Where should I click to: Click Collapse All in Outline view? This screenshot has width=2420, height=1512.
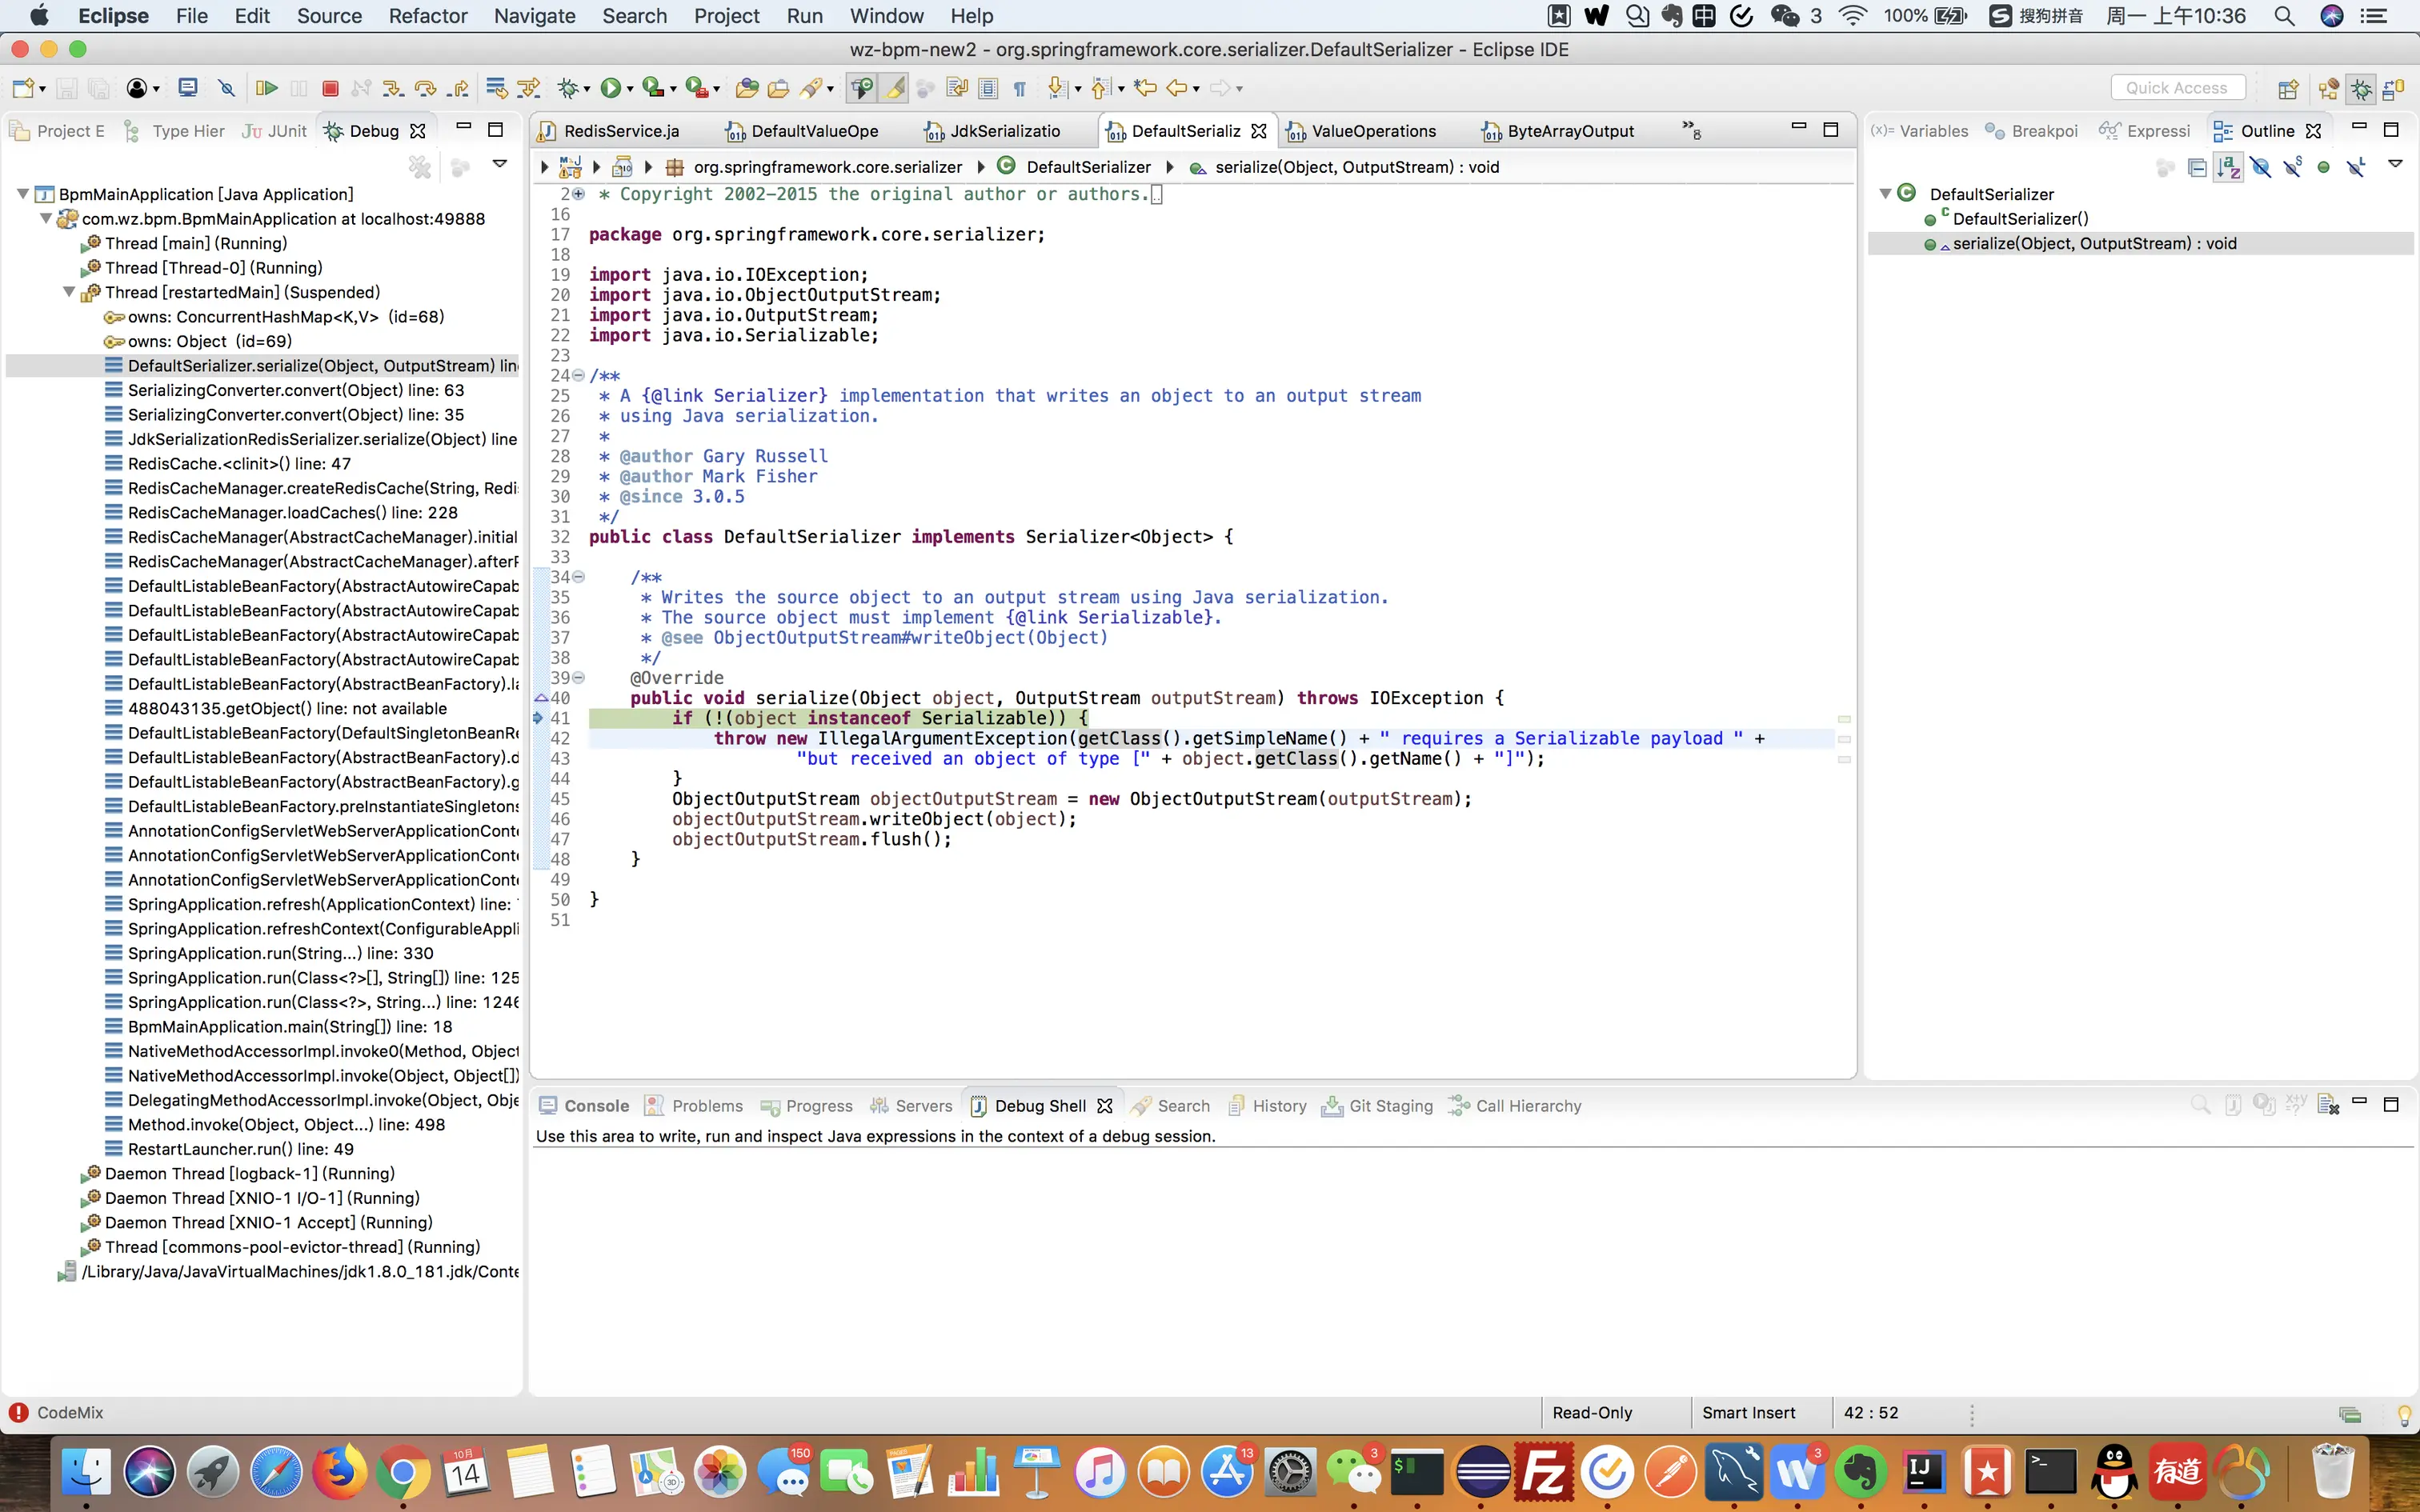coord(2197,167)
